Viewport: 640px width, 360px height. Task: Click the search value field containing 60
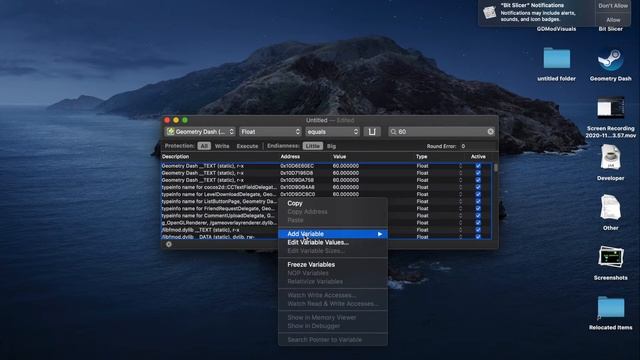pos(441,131)
